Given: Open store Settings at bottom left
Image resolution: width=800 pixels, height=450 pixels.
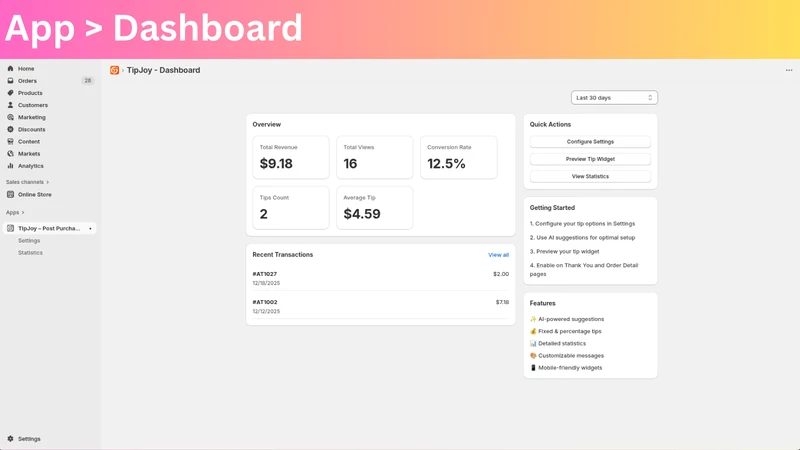Looking at the screenshot, I should (29, 439).
